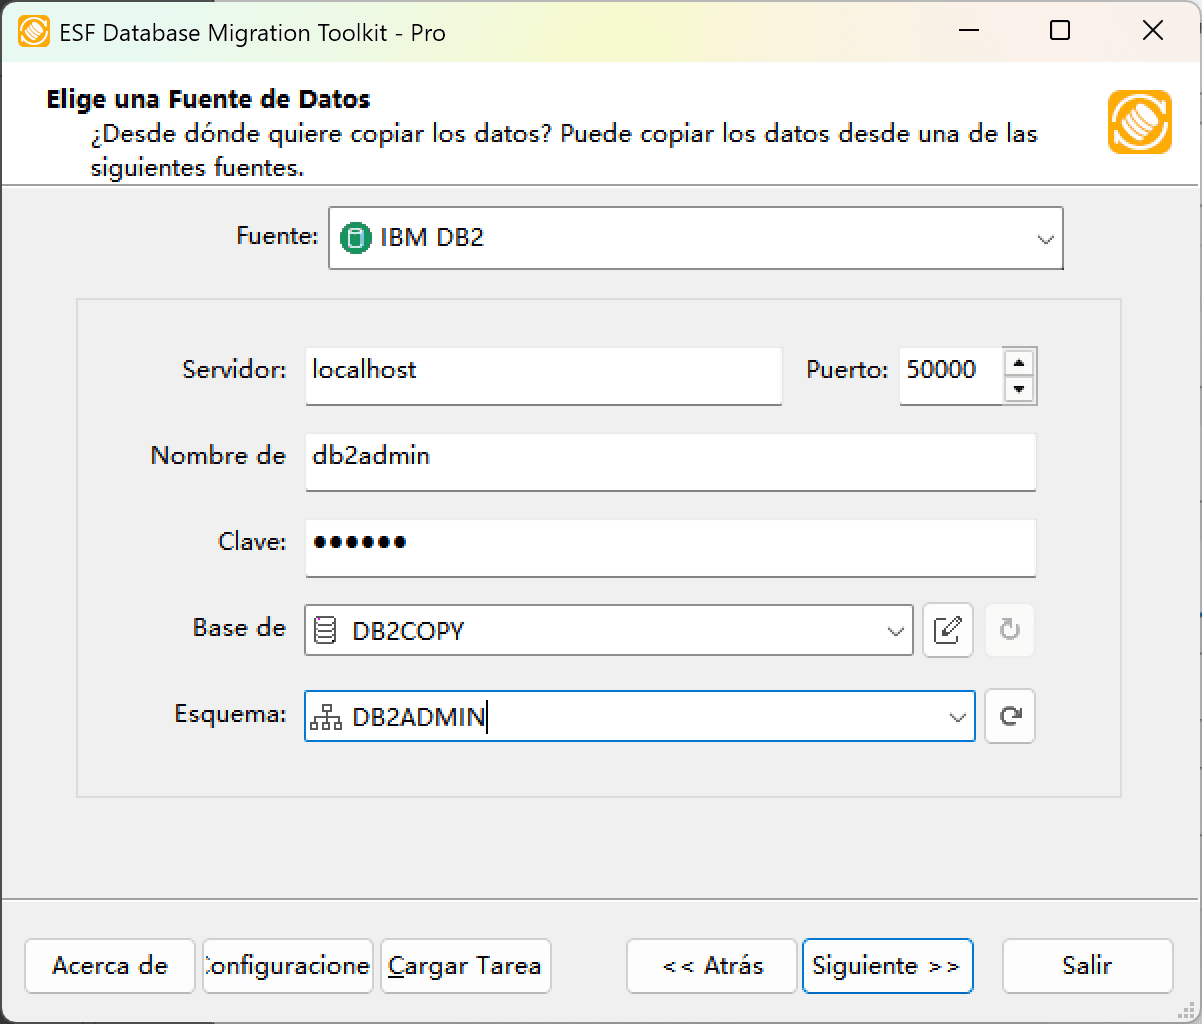Click the Siguiente button
1202x1024 pixels.
click(887, 966)
